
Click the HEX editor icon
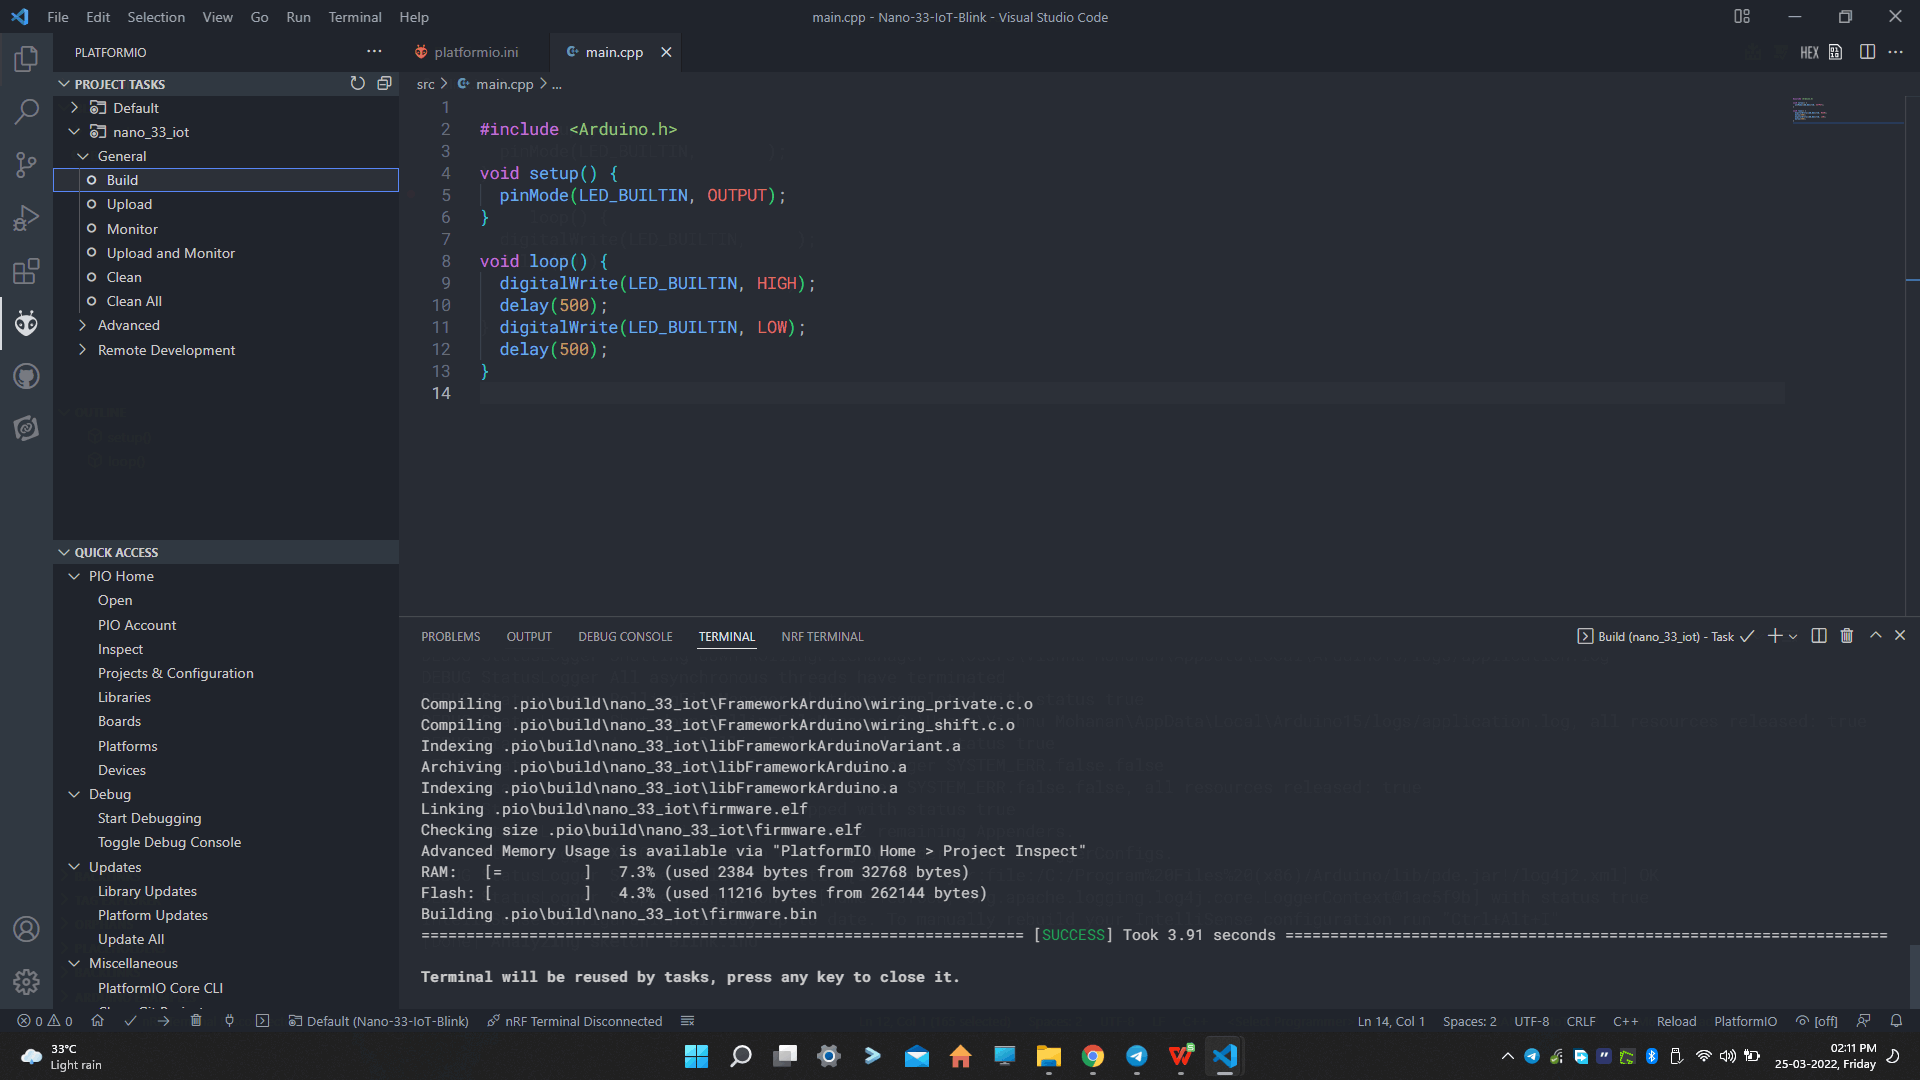(1809, 52)
